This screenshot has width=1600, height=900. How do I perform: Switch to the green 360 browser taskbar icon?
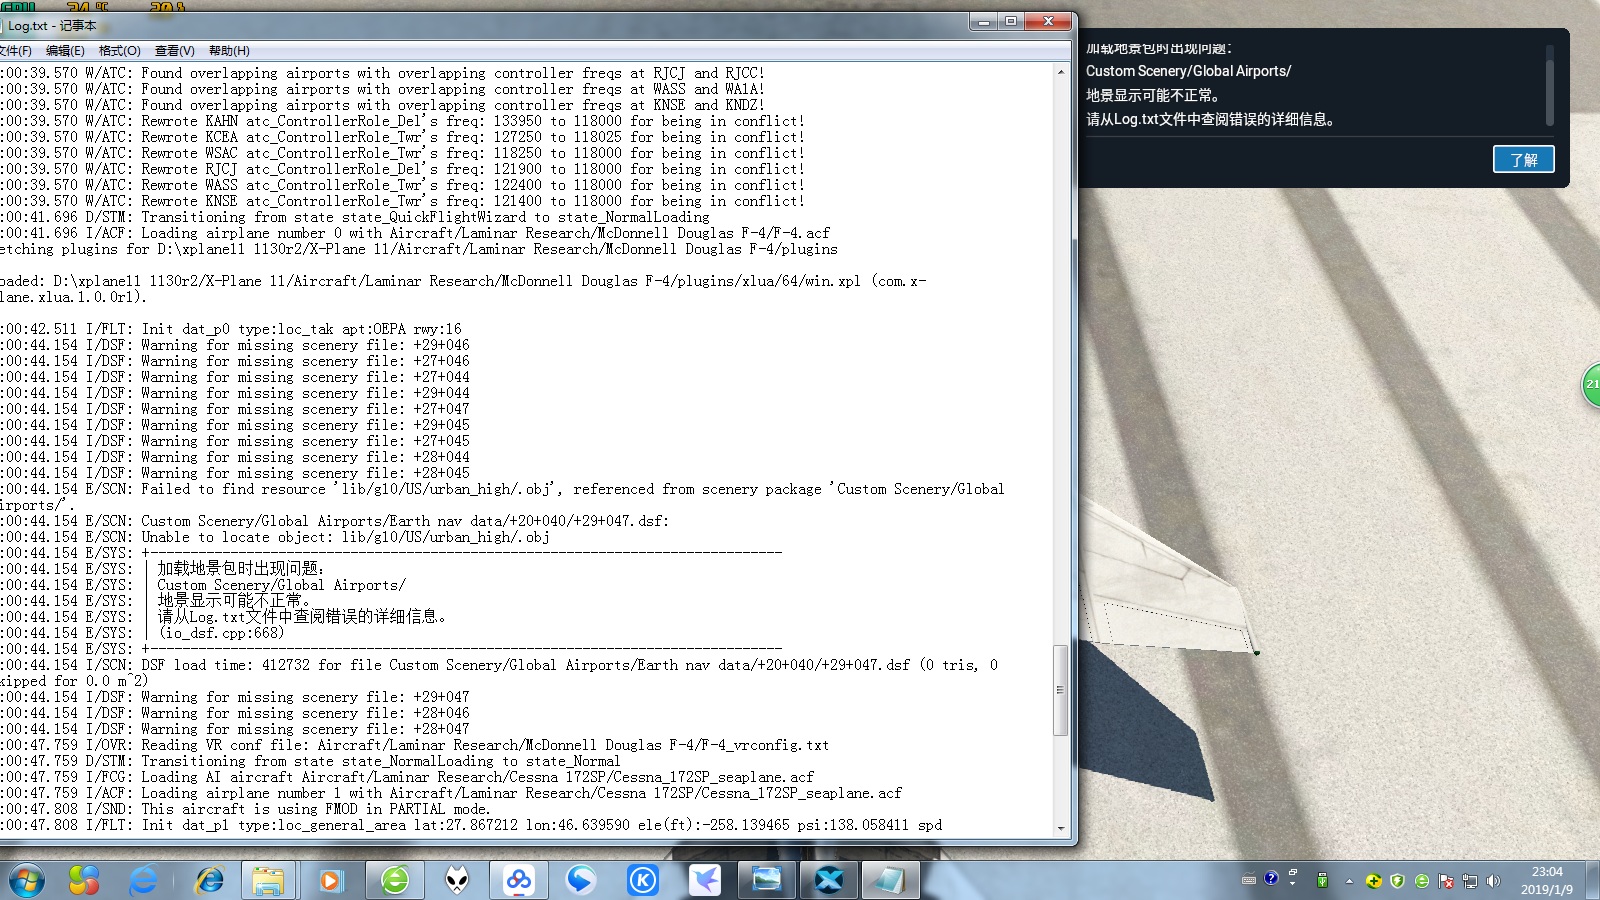(395, 880)
